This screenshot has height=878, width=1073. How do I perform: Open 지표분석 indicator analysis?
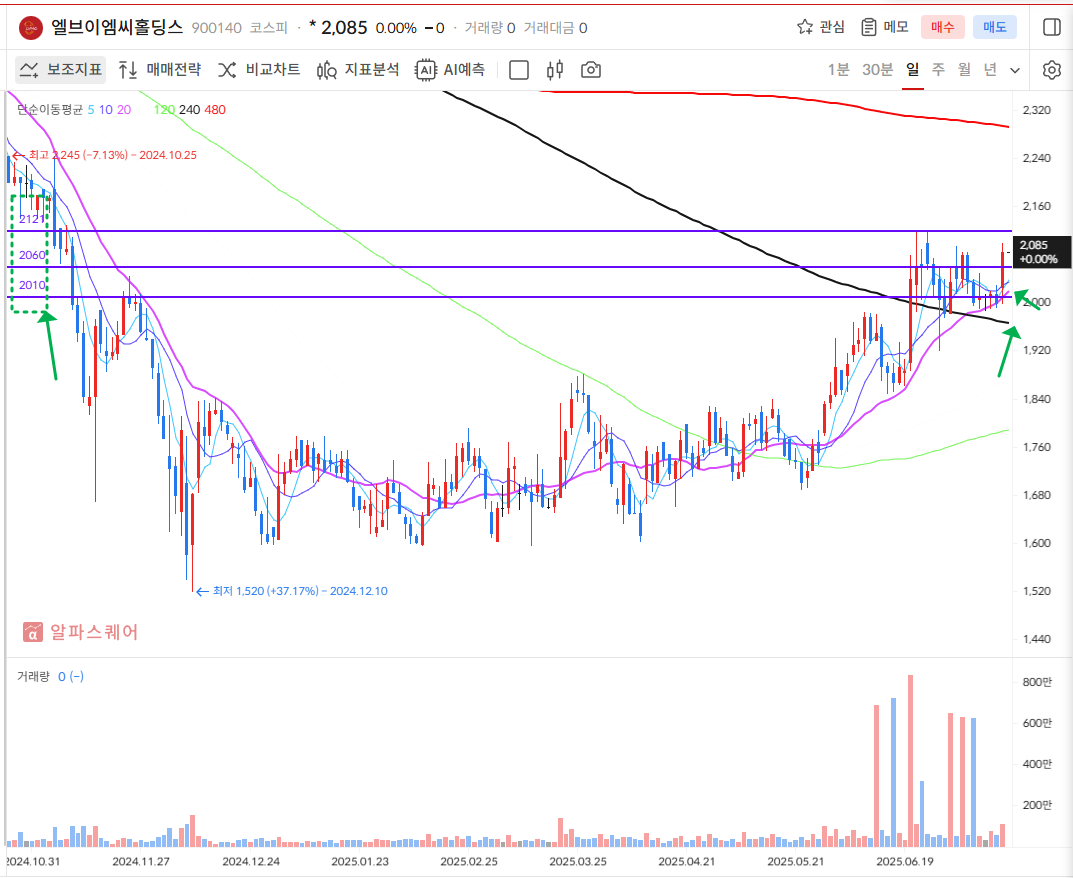point(358,70)
